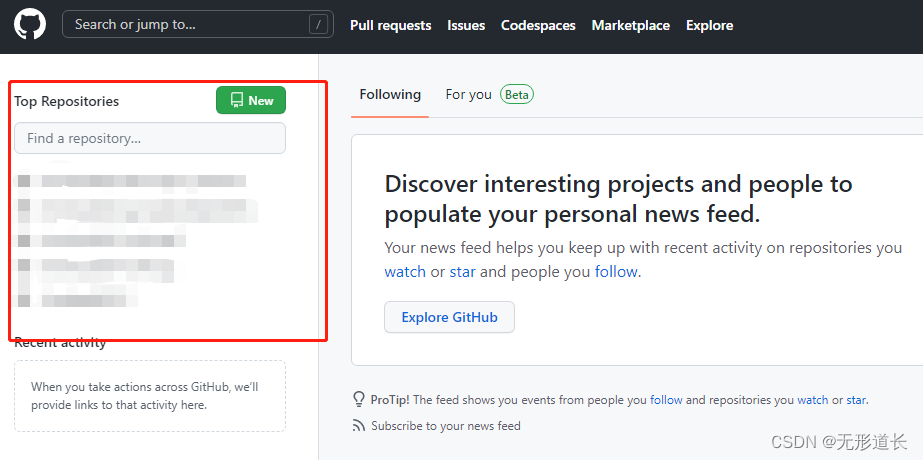
Task: Click the Explore GitHub button
Action: [449, 317]
